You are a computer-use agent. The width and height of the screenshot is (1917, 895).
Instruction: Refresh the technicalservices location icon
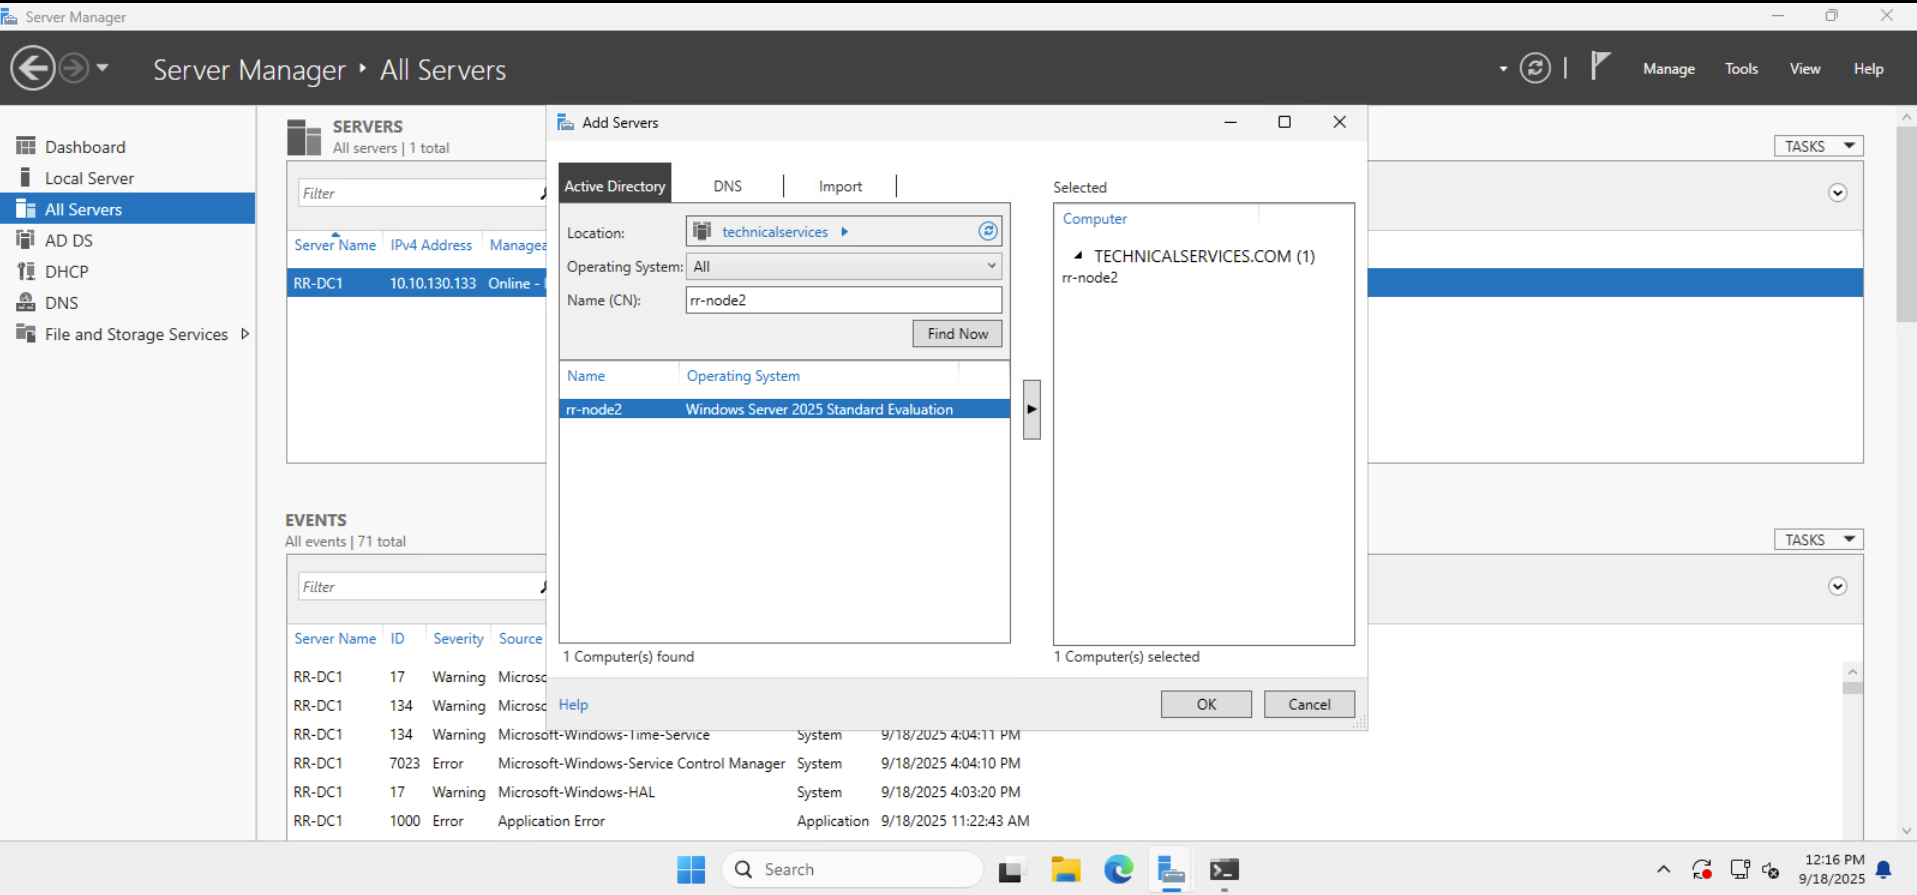coord(988,231)
